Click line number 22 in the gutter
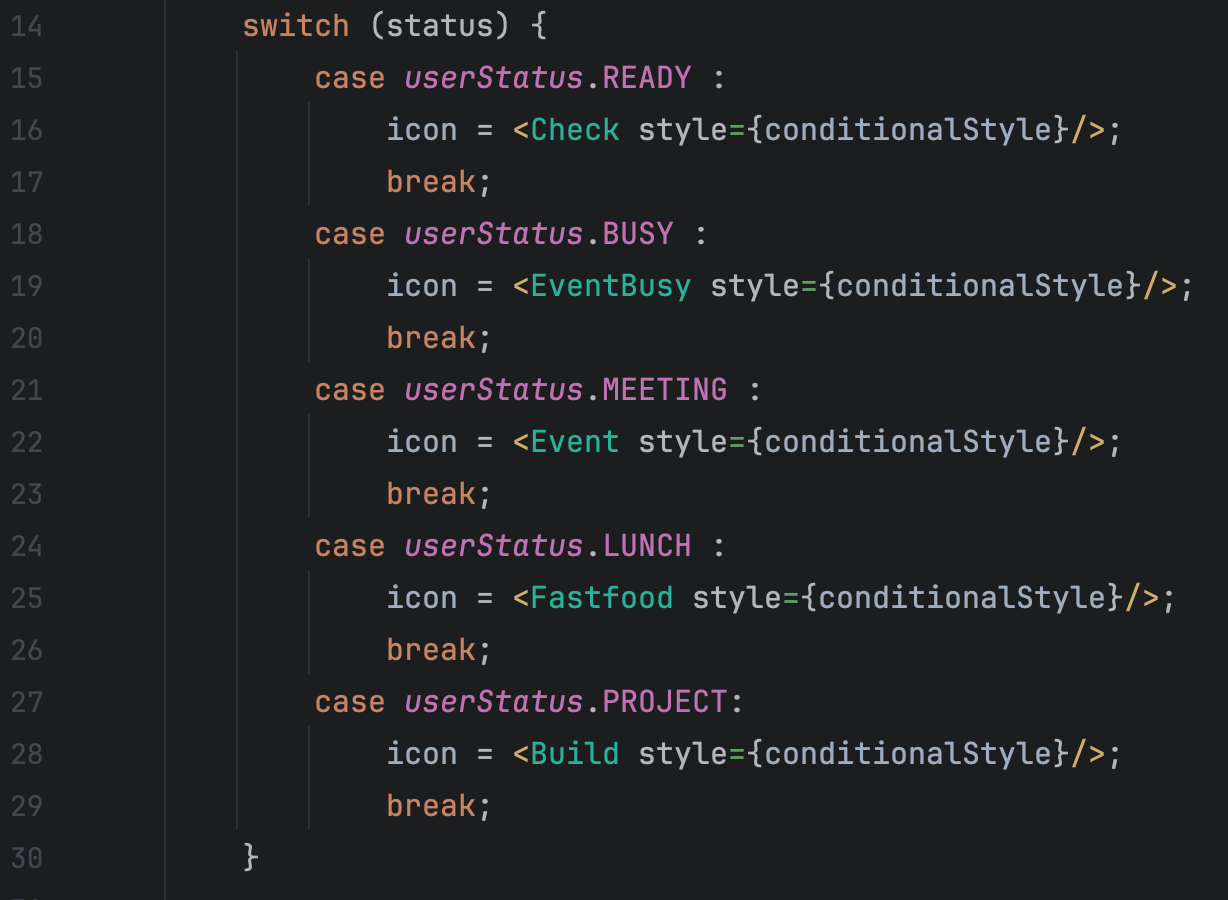1228x900 pixels. [x=26, y=441]
